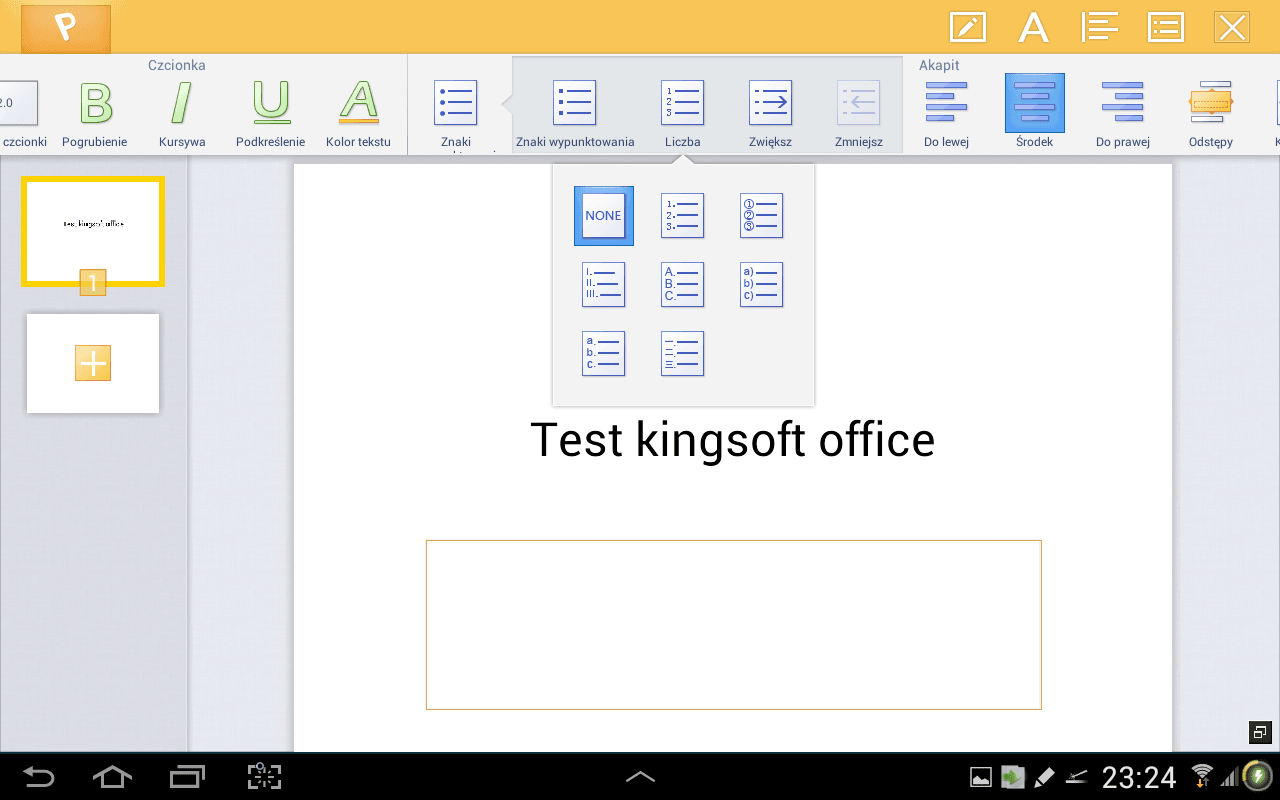Screen dimensions: 1280x800
Task: Expand the bottom bar up chevron
Action: click(640, 776)
